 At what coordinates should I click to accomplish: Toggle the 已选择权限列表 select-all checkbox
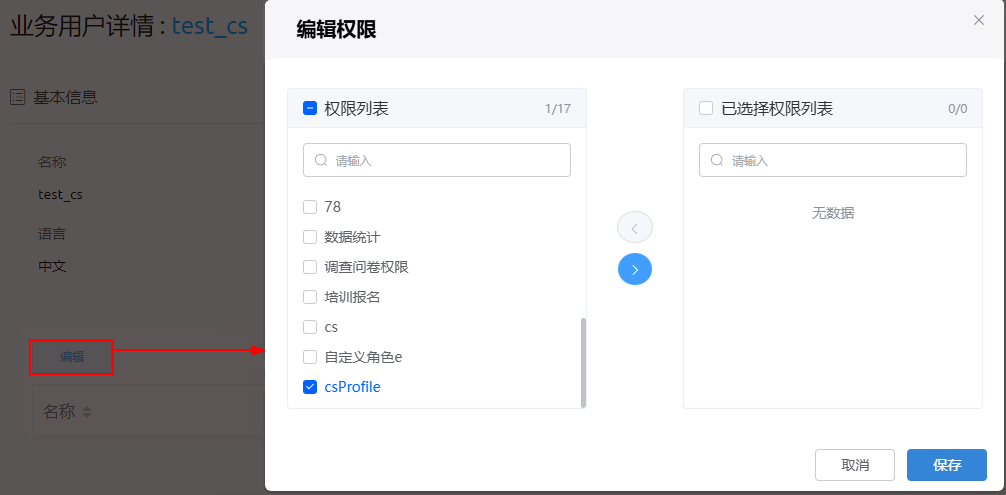pos(706,108)
